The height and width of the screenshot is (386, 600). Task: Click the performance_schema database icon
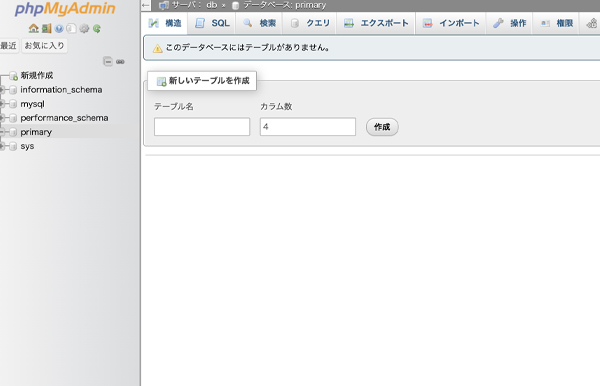pyautogui.click(x=13, y=118)
